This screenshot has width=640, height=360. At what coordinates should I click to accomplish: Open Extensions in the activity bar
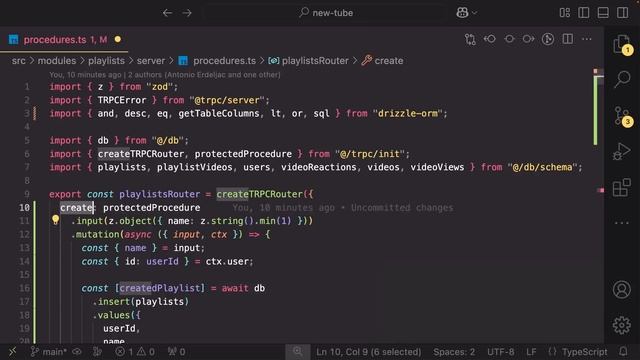[x=622, y=188]
